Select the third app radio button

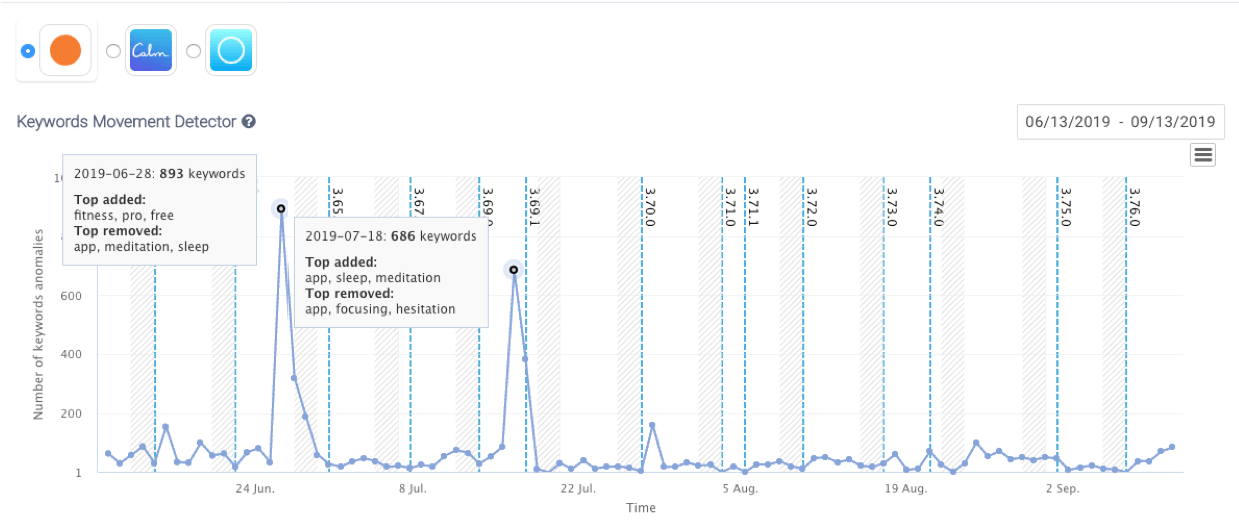194,51
